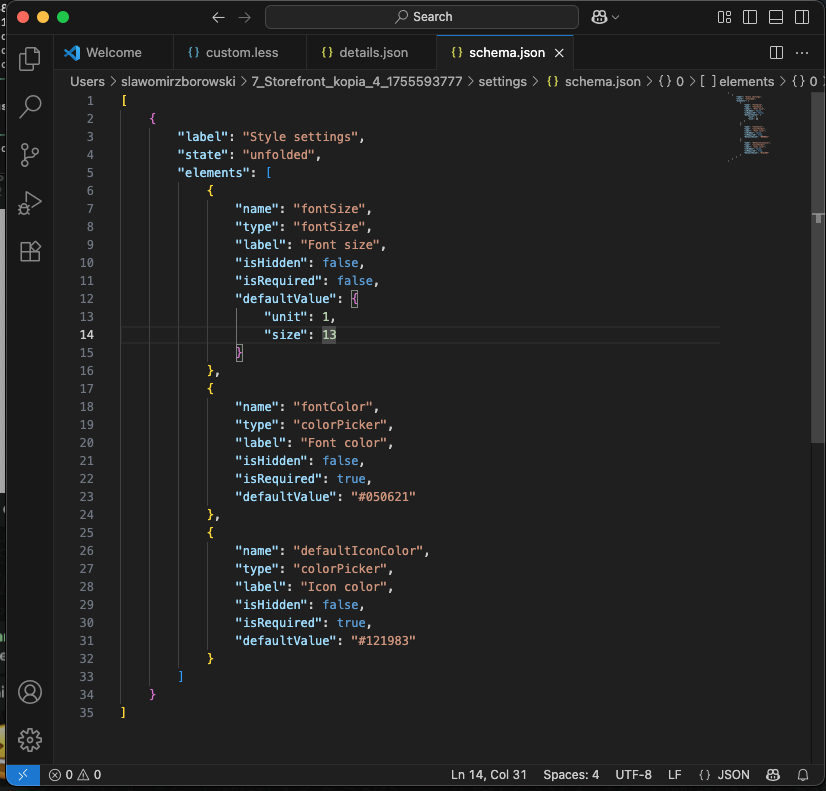Open the Search view in activity bar
This screenshot has width=826, height=791.
tap(30, 106)
